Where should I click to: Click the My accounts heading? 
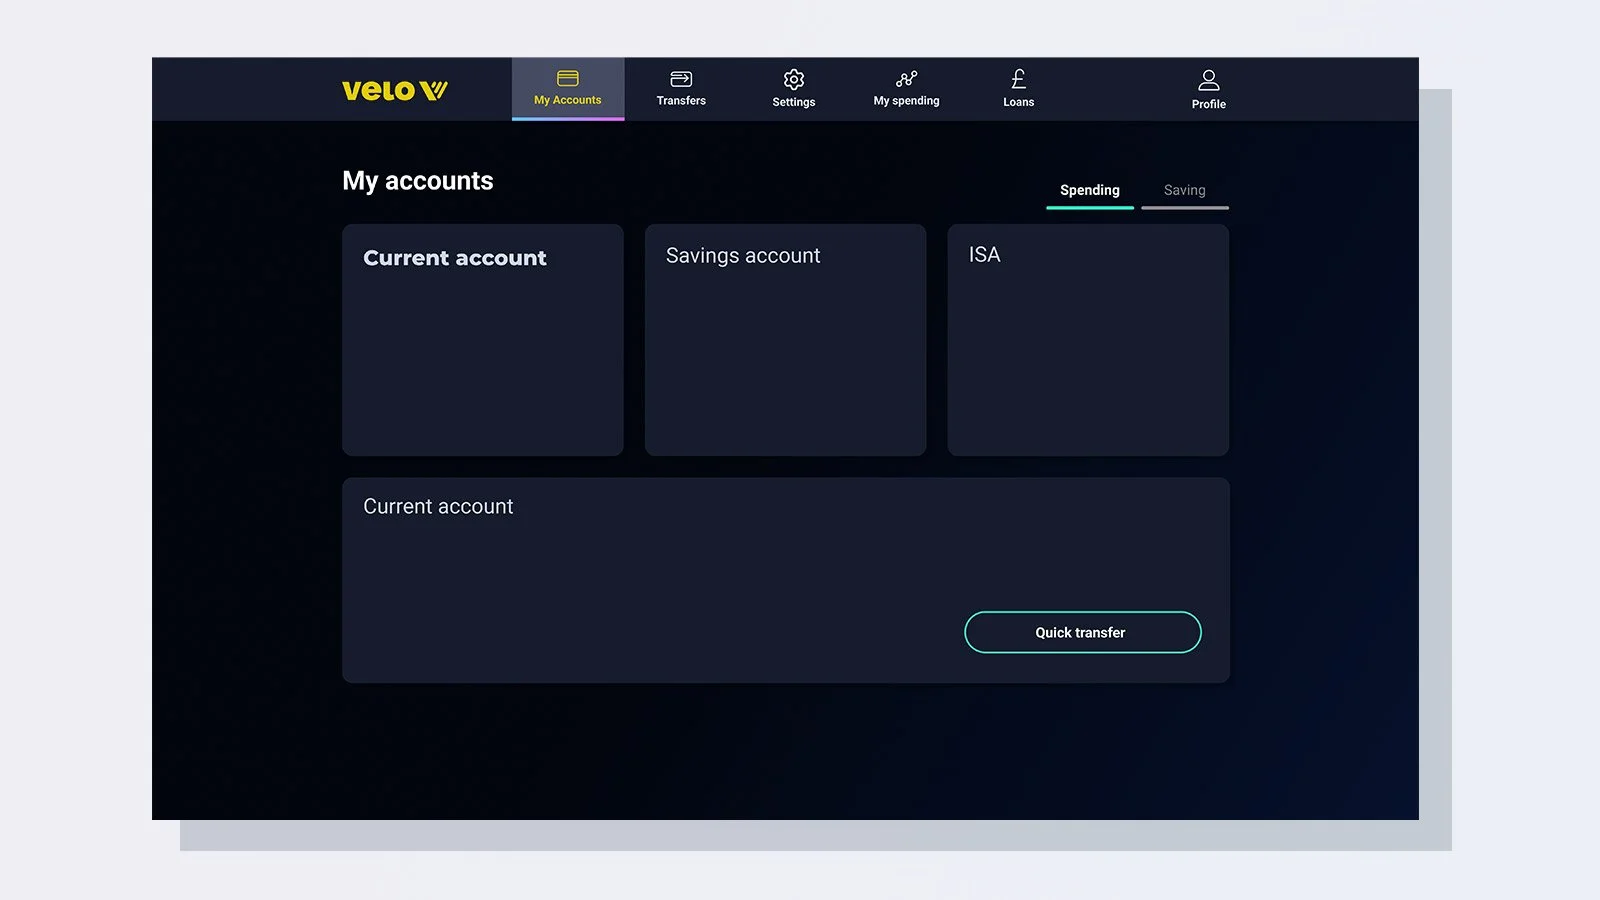(418, 181)
